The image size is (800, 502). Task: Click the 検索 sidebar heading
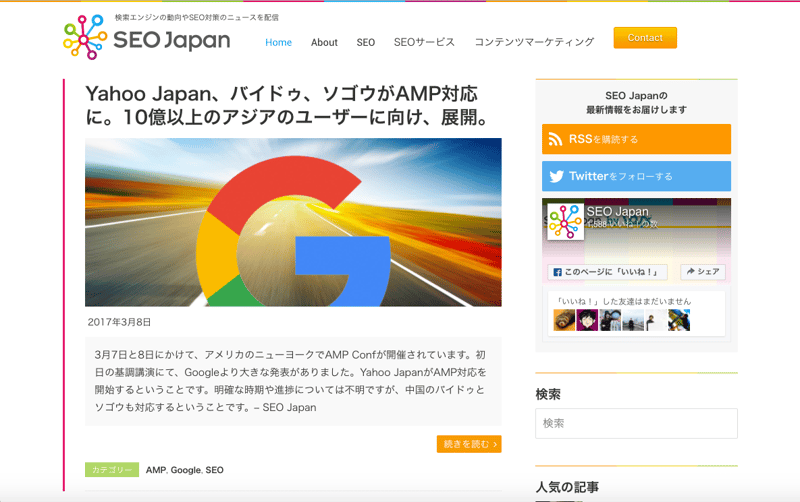click(x=548, y=394)
